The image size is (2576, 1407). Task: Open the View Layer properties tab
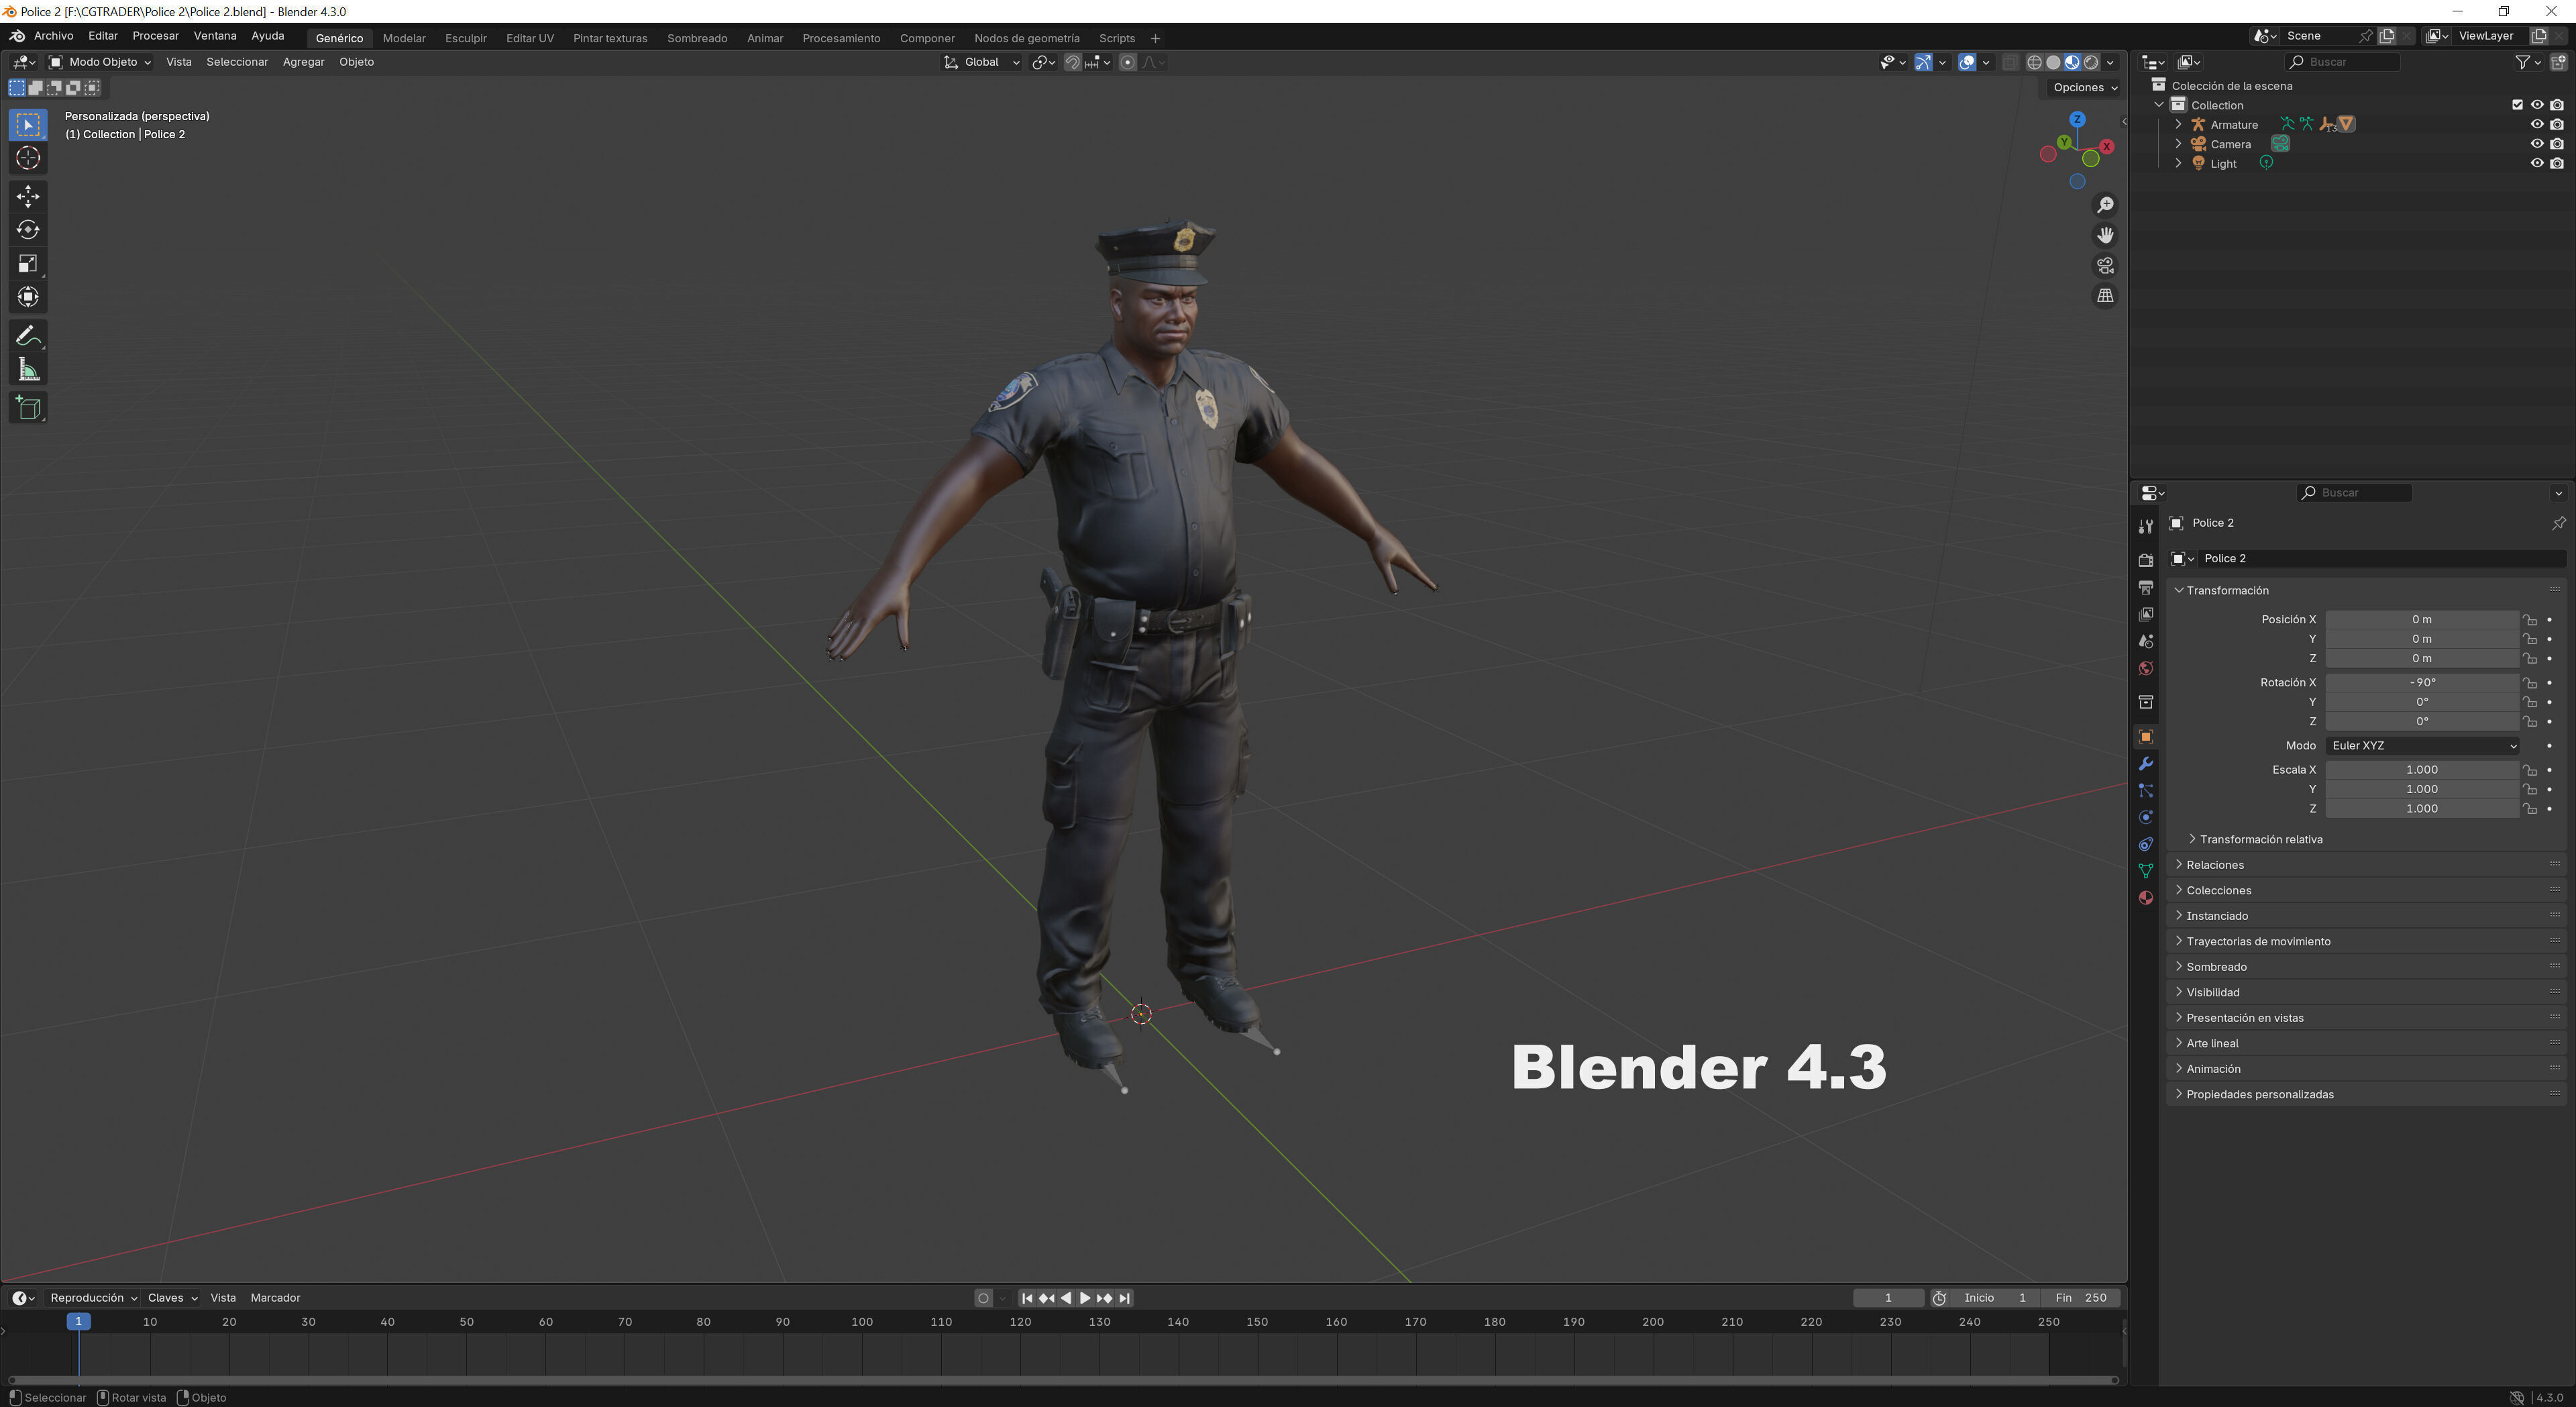tap(2145, 615)
